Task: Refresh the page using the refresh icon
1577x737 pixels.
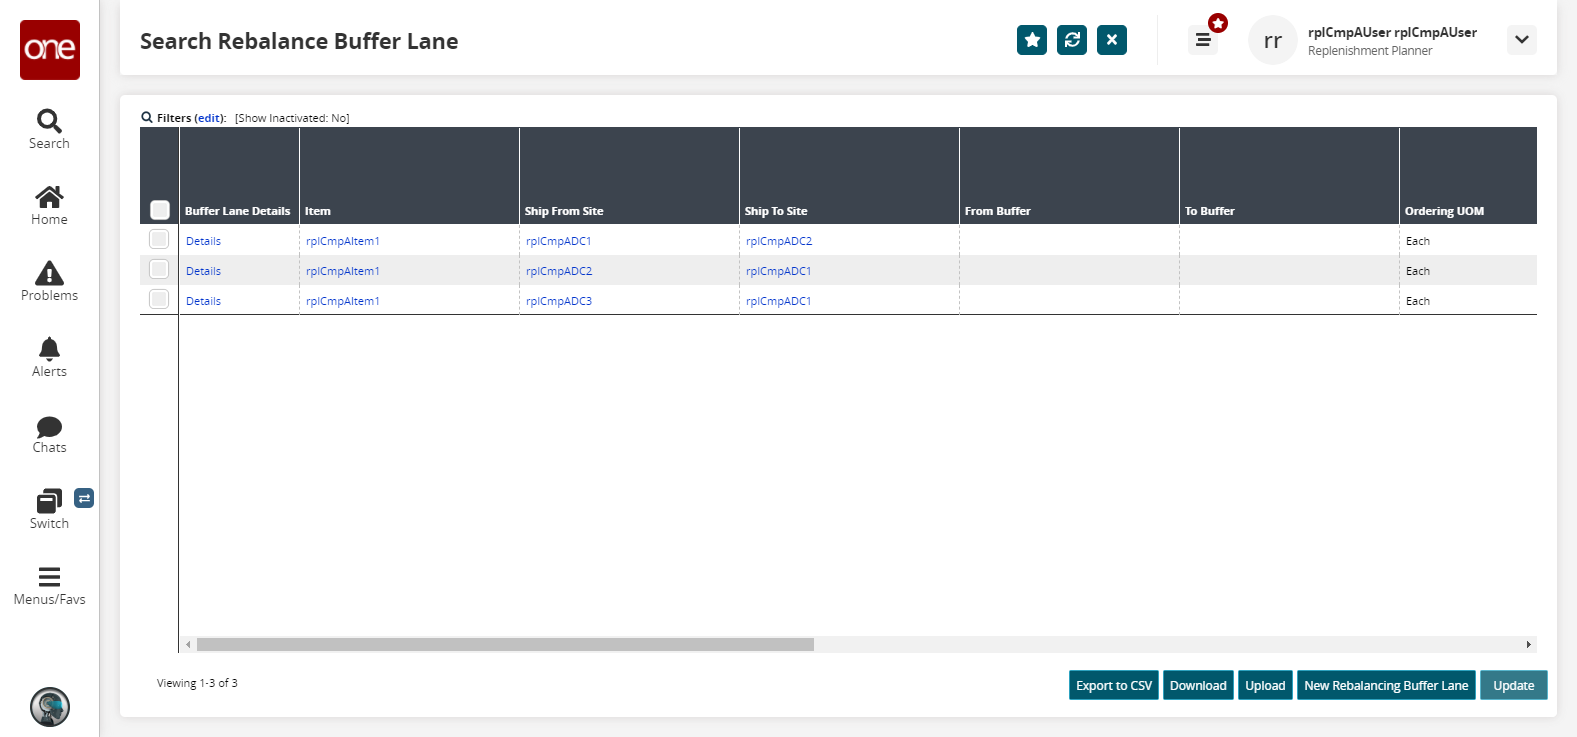Action: [x=1072, y=40]
